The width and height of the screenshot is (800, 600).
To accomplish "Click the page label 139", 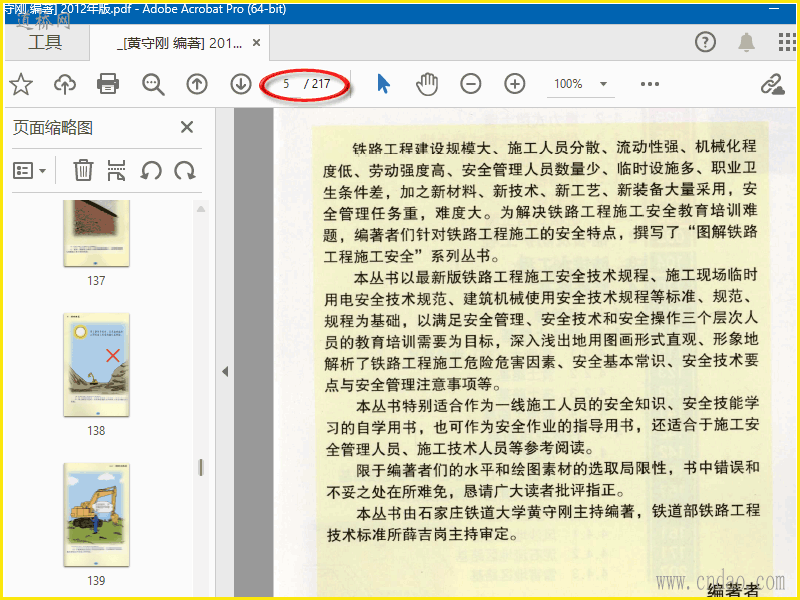I will click(x=96, y=581).
